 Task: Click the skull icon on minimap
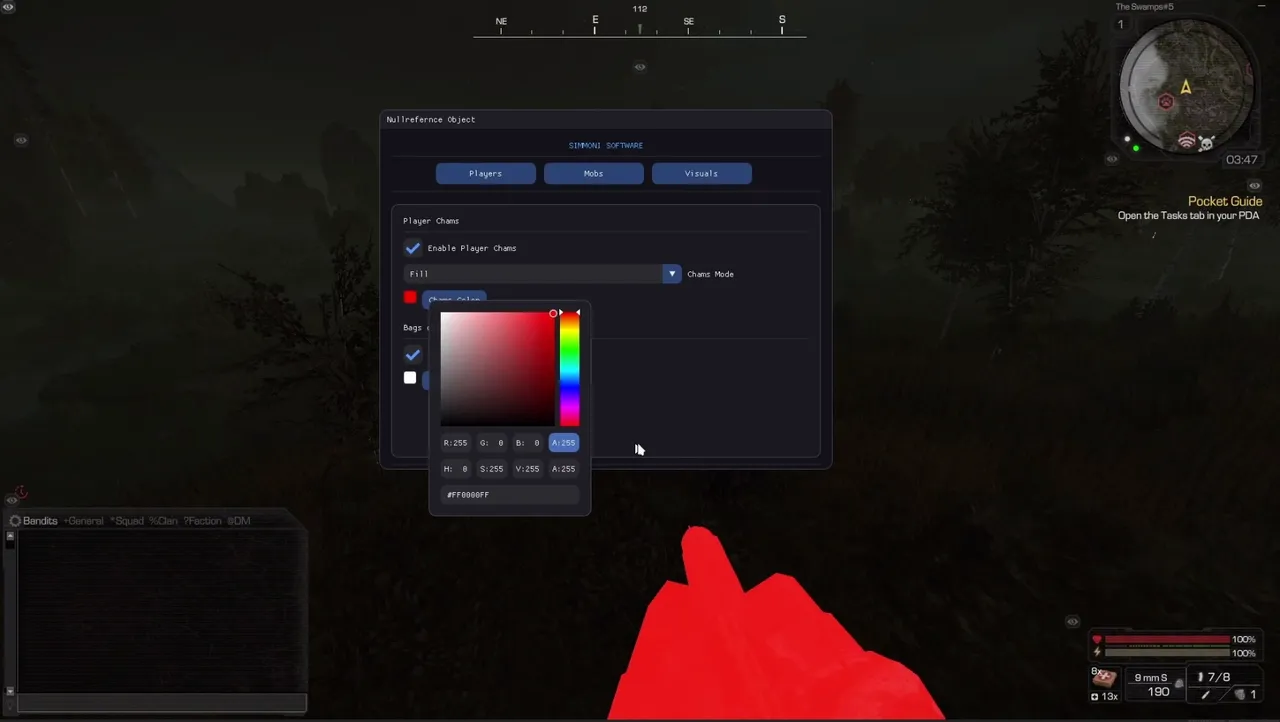point(1207,143)
